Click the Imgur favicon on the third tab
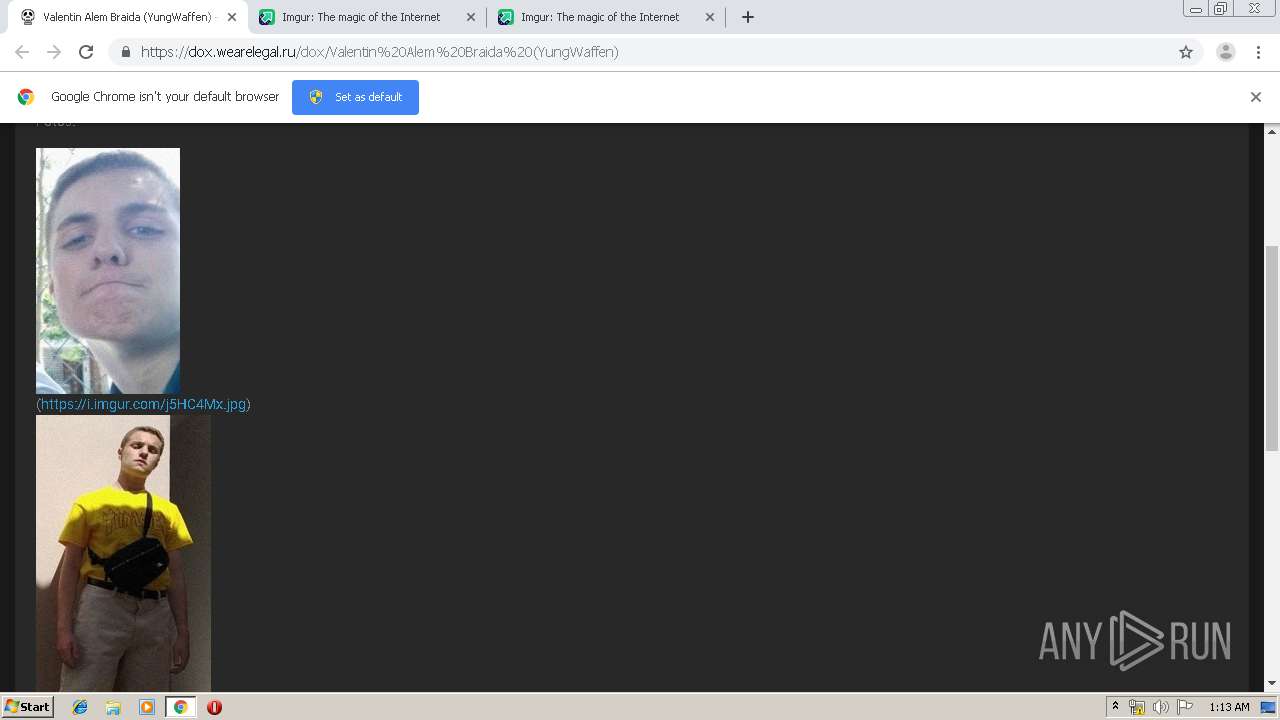 pyautogui.click(x=506, y=17)
